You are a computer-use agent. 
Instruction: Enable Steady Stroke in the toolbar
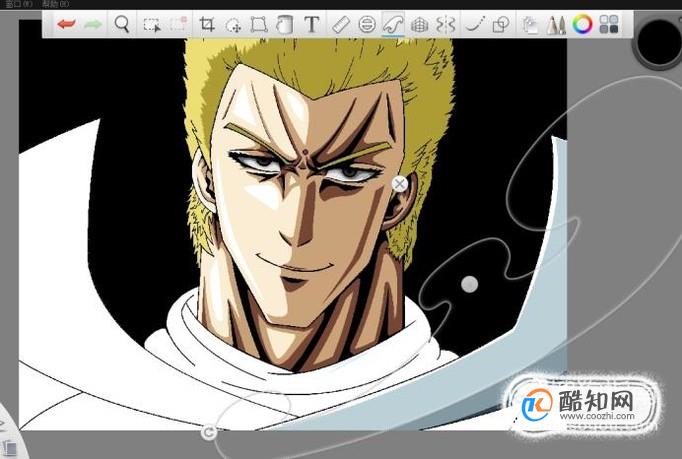[475, 24]
